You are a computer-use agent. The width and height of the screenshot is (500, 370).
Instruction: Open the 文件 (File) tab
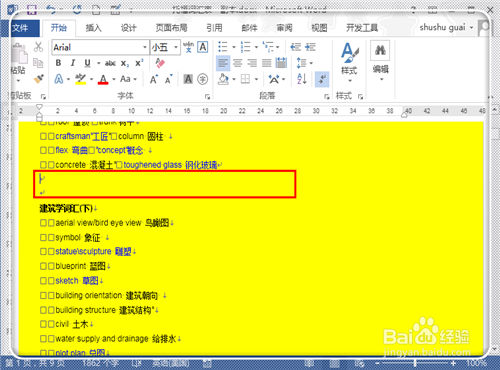(21, 28)
